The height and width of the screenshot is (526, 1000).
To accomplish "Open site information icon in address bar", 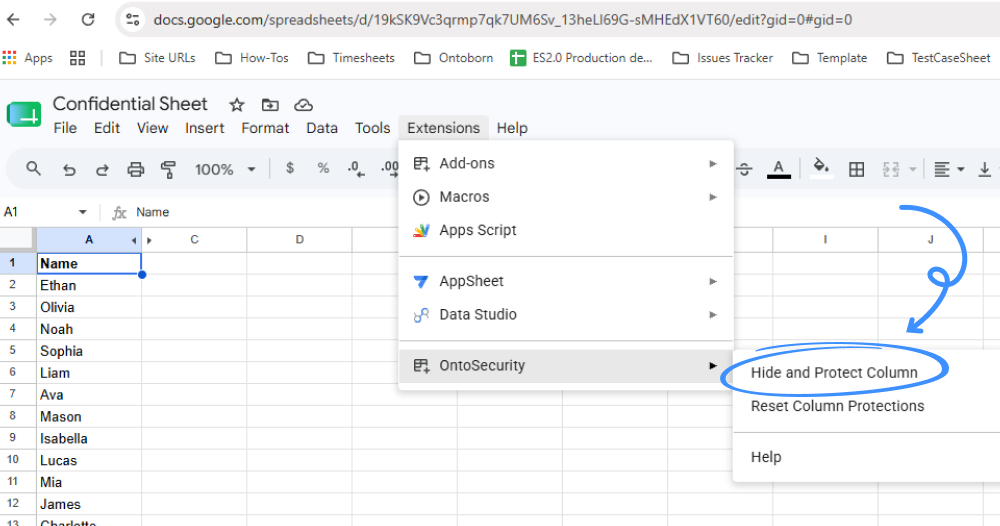I will coord(133,20).
